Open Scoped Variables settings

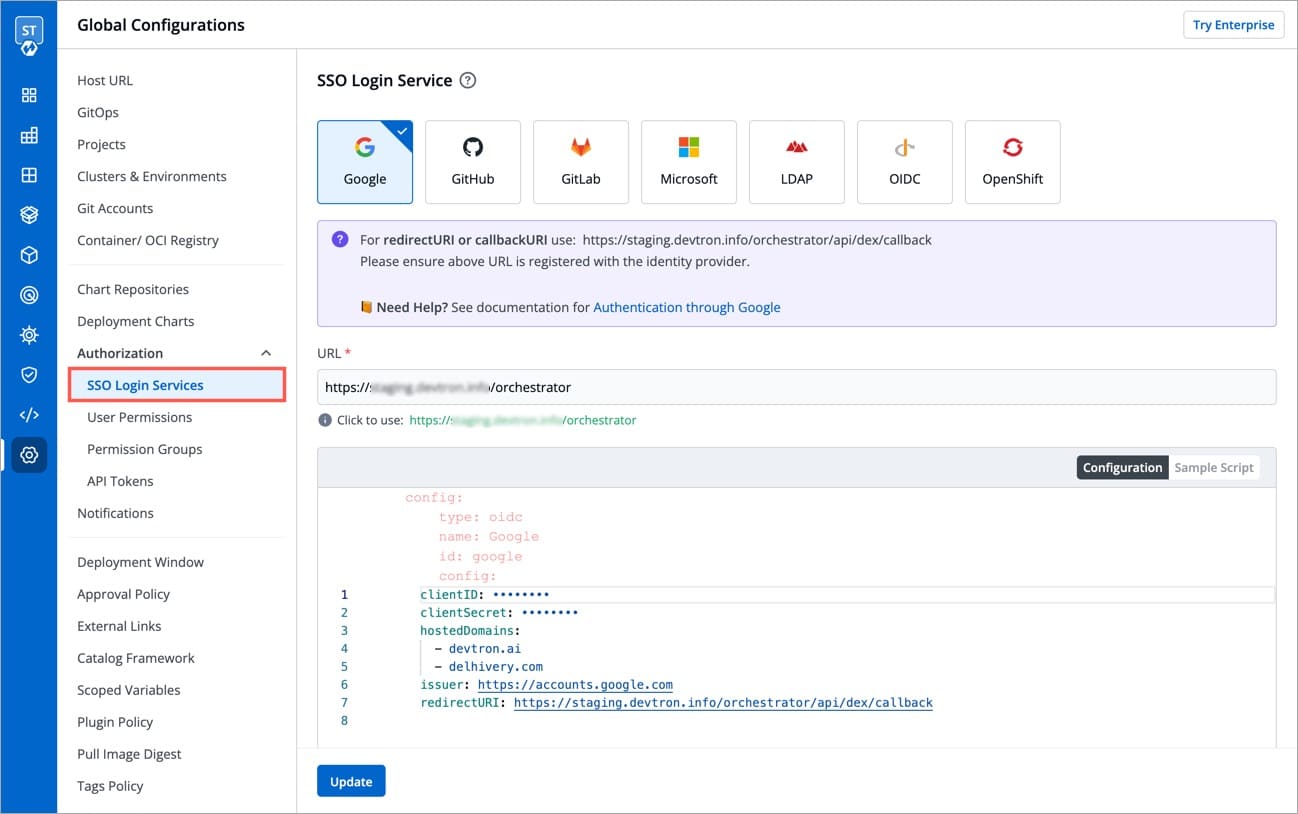129,690
